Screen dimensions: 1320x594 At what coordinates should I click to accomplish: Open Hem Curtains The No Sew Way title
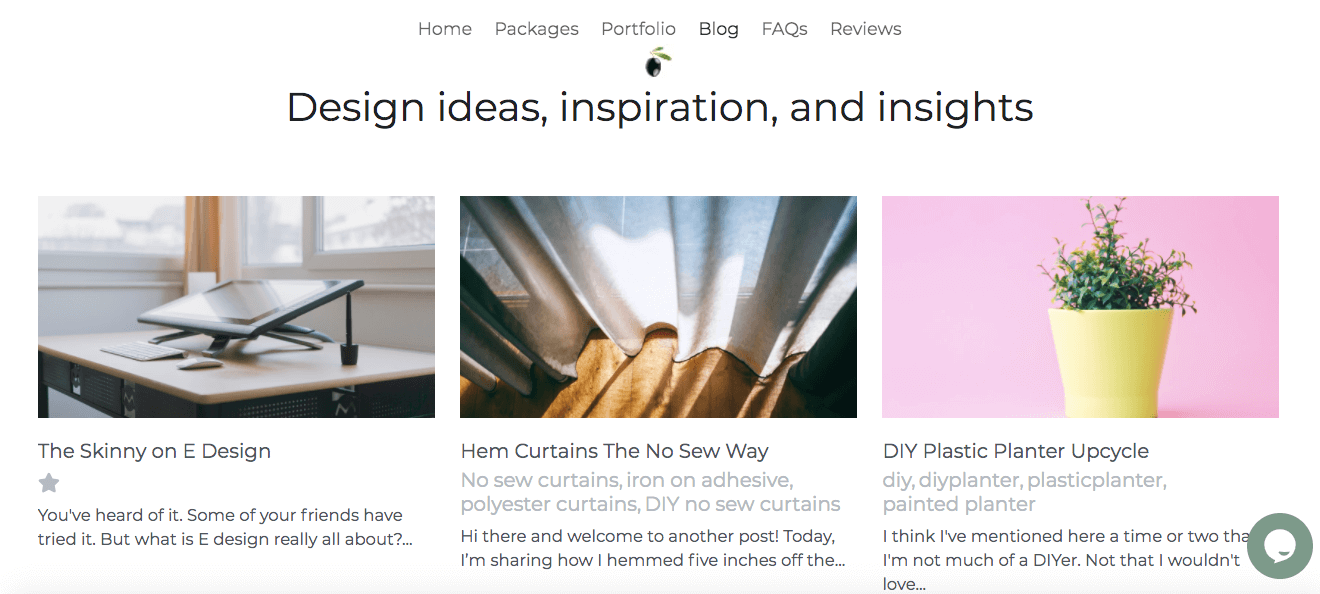click(x=614, y=451)
